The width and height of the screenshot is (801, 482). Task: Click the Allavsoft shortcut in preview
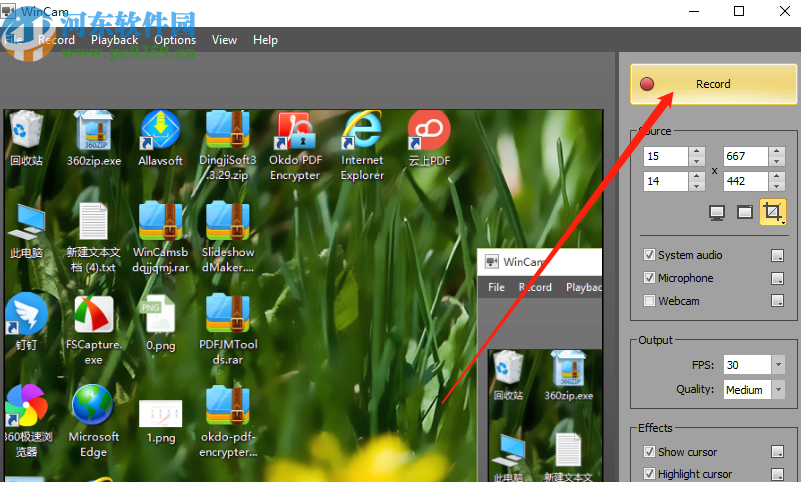coord(160,131)
